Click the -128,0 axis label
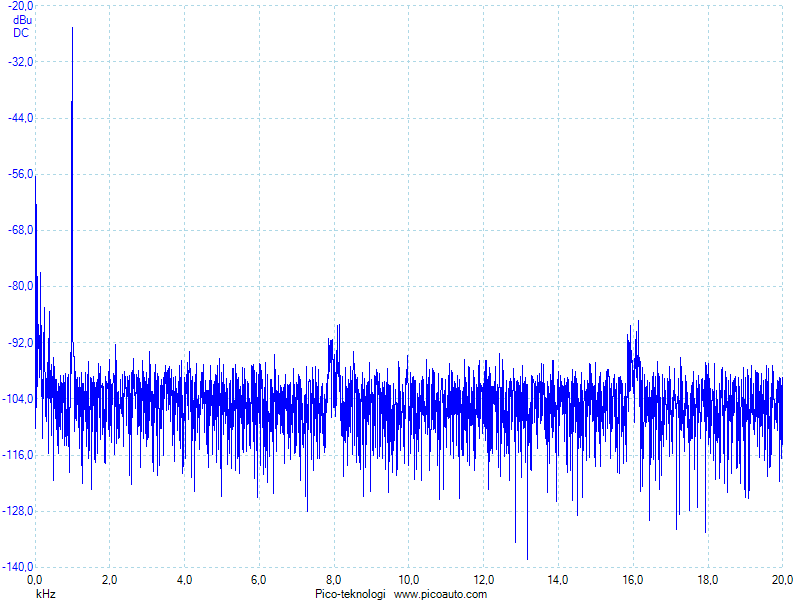800x600 pixels. pos(18,511)
